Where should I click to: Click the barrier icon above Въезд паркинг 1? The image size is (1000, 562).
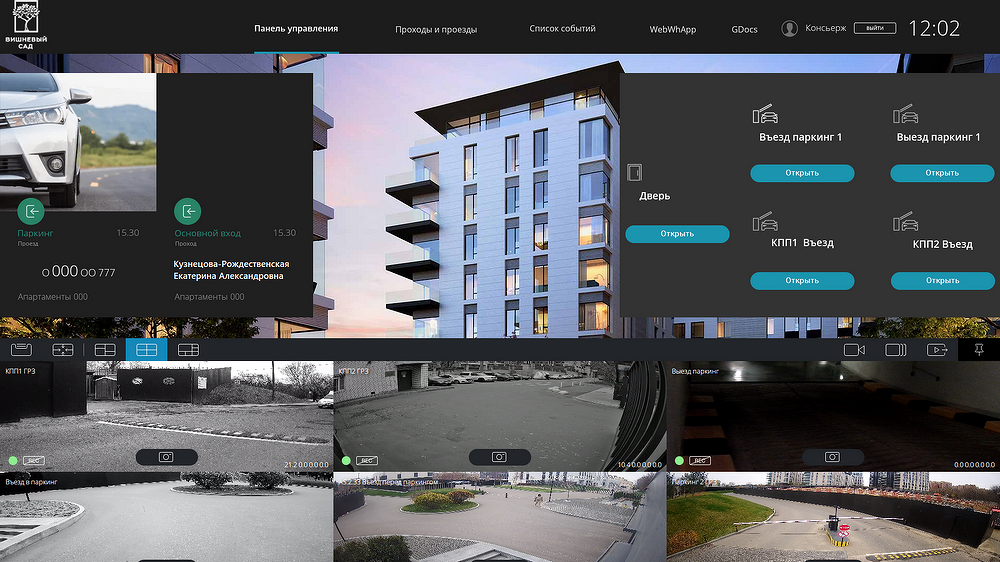[765, 114]
